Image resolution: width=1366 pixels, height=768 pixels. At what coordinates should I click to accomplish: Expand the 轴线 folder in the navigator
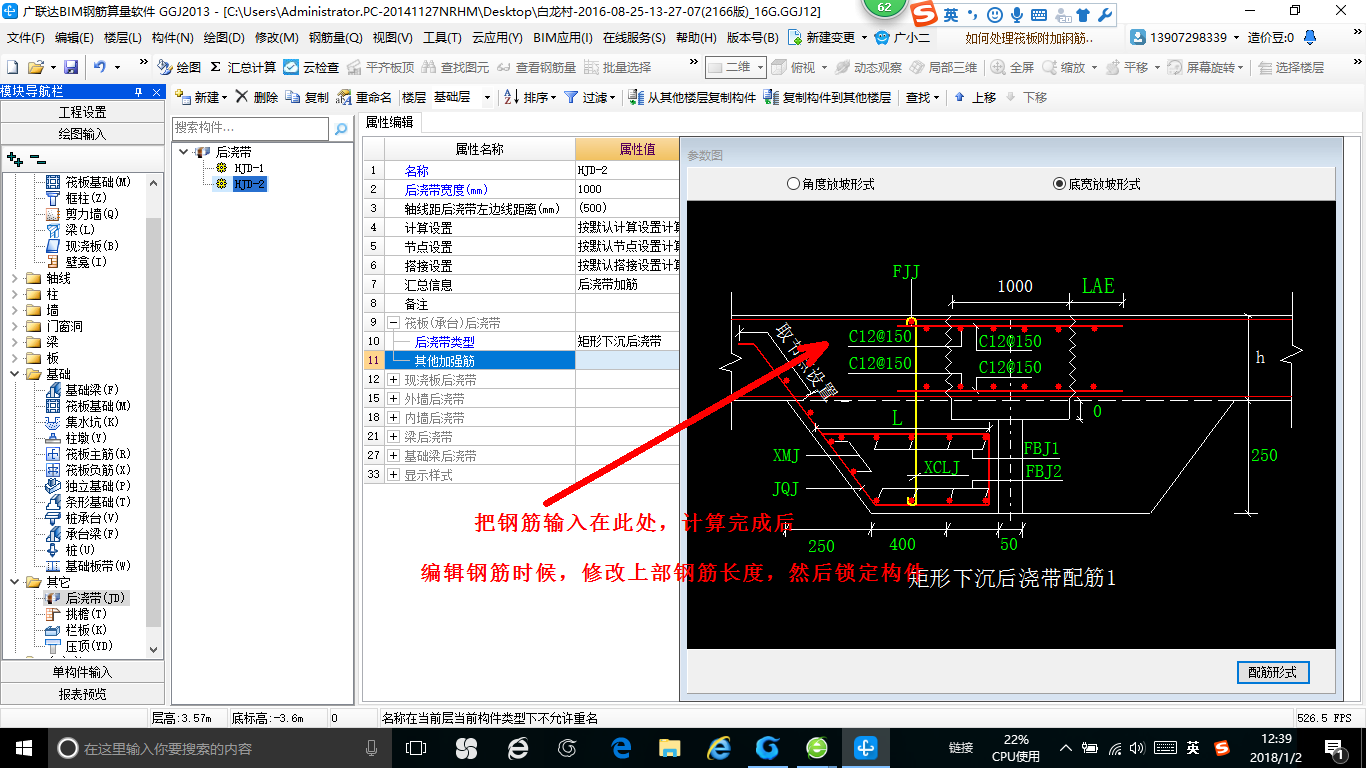tap(15, 279)
